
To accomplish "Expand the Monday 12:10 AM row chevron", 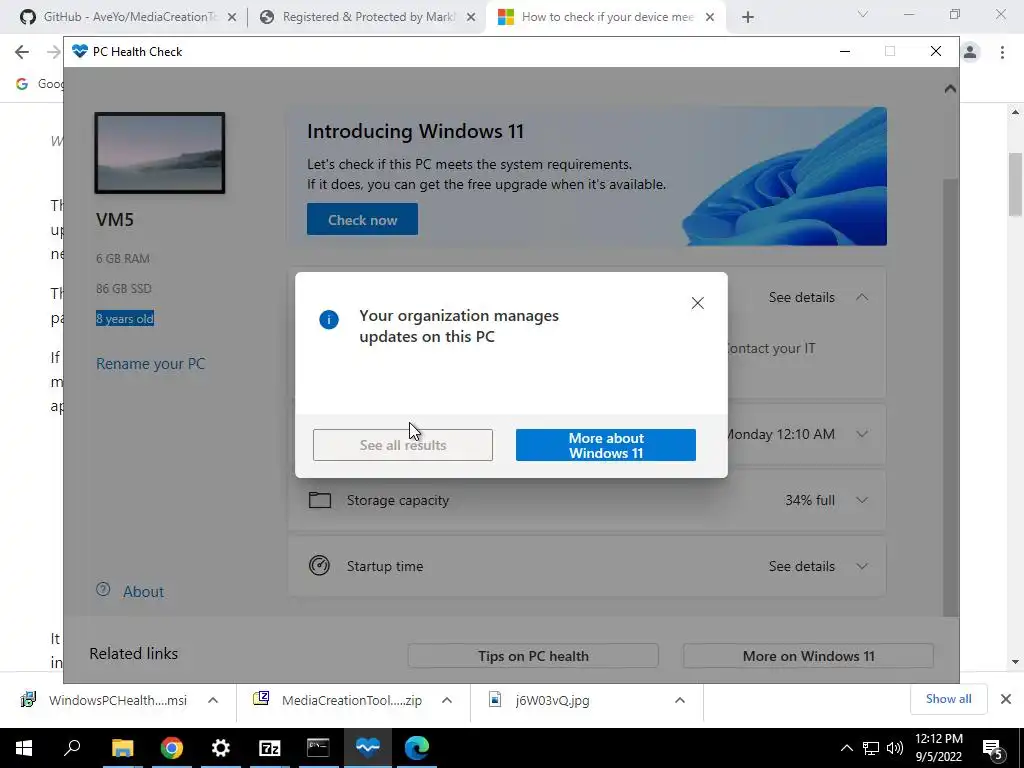I will [x=862, y=434].
